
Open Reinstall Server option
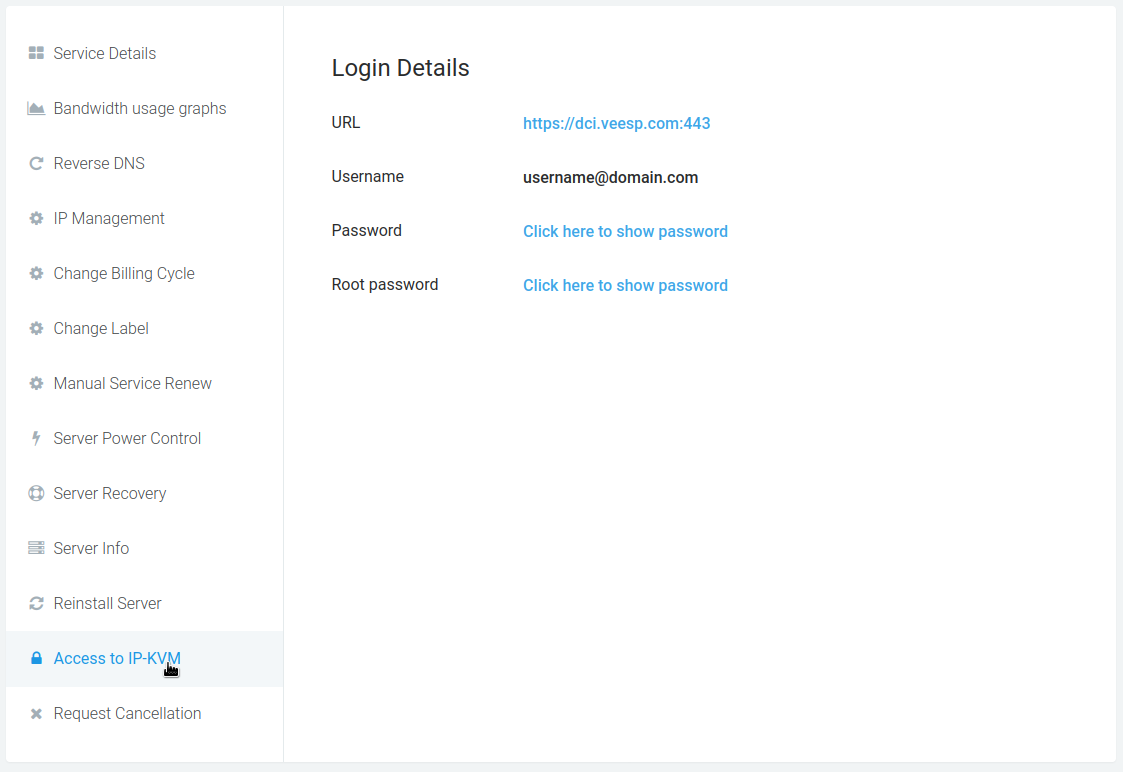[107, 603]
